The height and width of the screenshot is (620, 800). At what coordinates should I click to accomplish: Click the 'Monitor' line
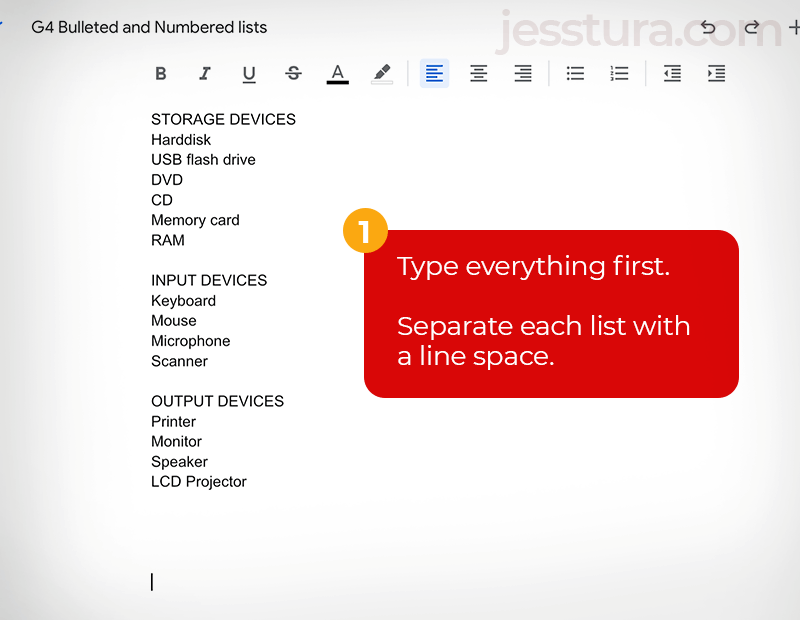coord(176,442)
